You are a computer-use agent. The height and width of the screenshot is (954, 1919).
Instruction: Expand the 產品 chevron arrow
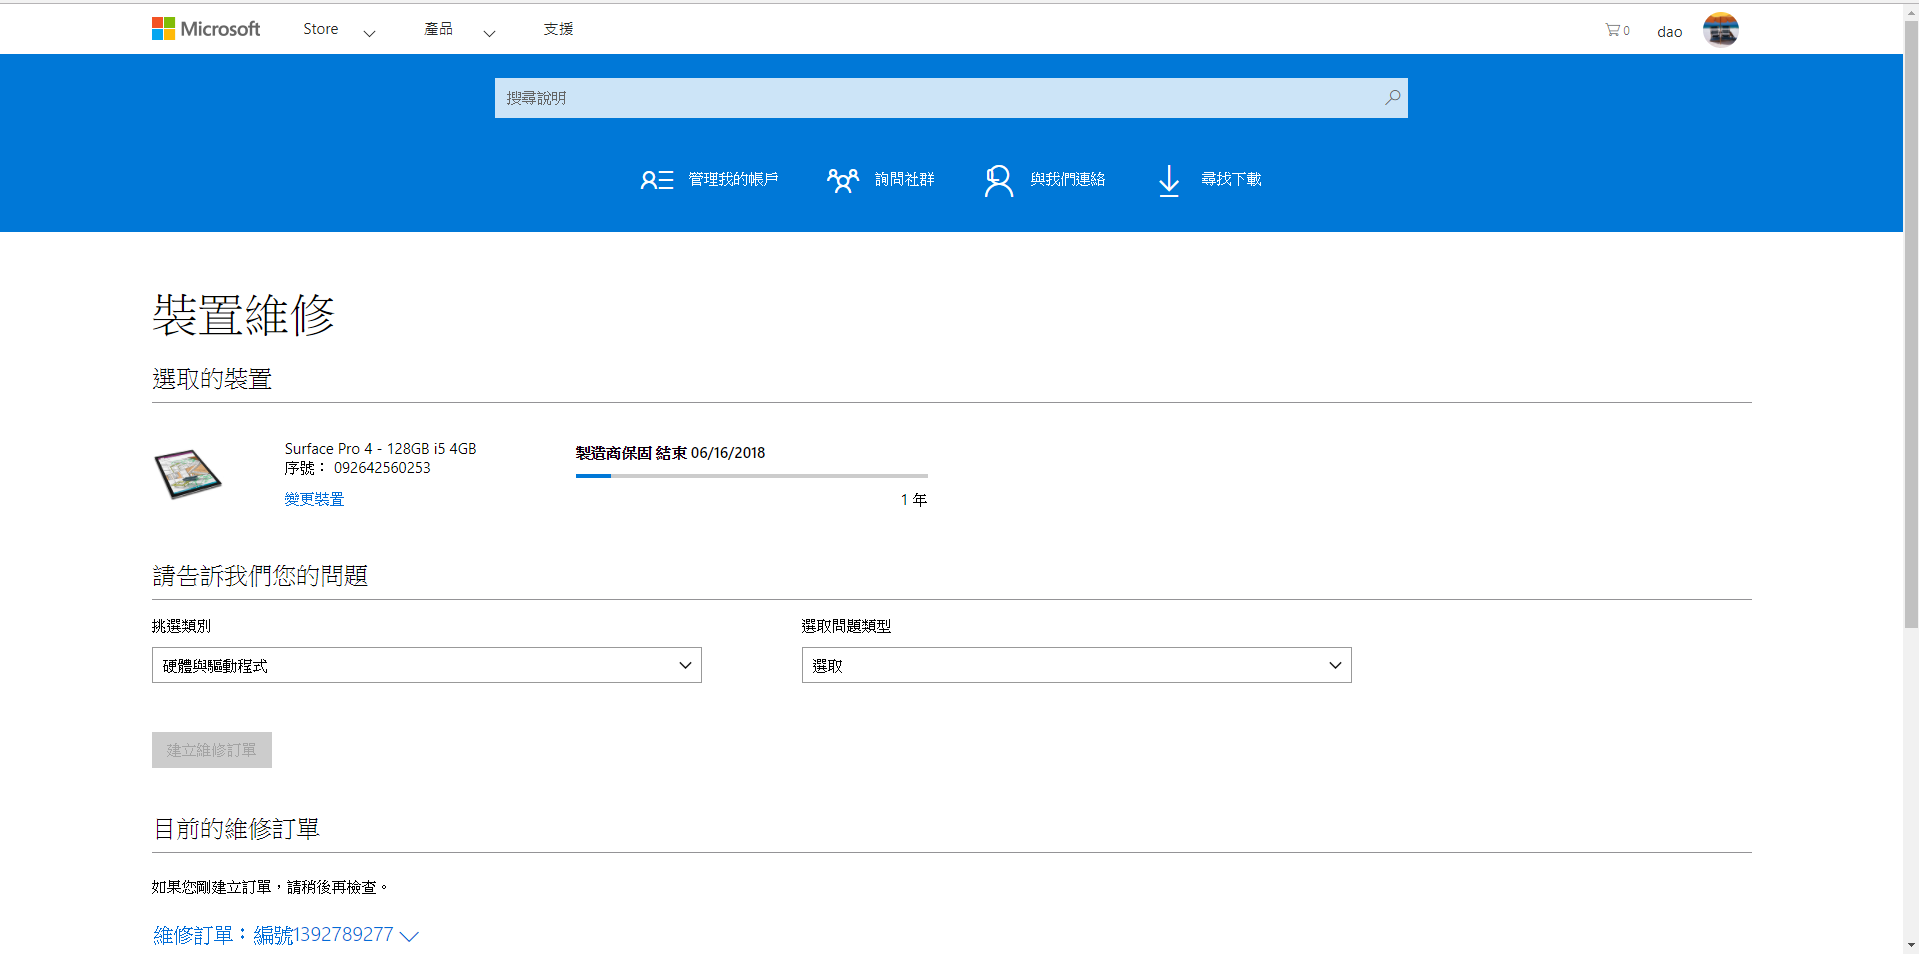489,33
